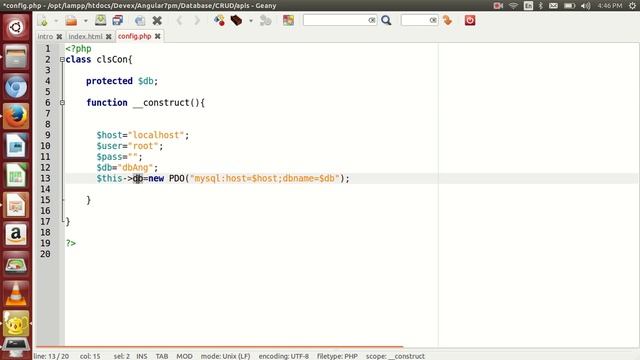640x360 pixels.
Task: Click the 'encoding: UTF-8' status entry
Action: pyautogui.click(x=284, y=356)
